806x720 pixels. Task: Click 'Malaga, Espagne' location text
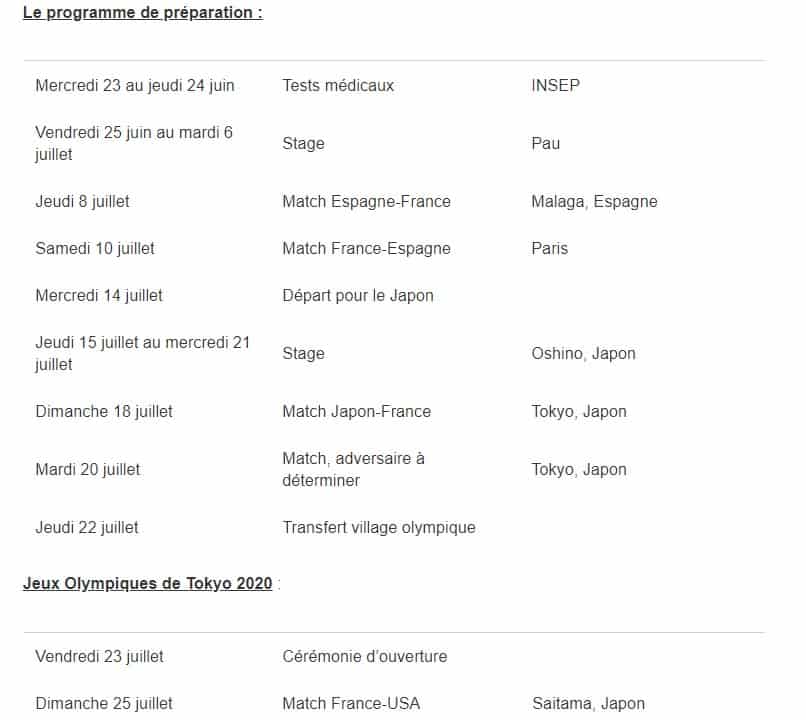click(x=594, y=201)
